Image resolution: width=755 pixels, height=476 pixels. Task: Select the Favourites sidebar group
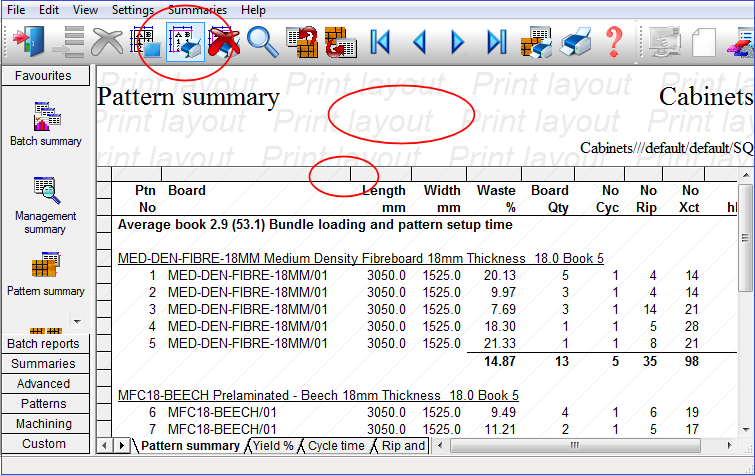[45, 76]
